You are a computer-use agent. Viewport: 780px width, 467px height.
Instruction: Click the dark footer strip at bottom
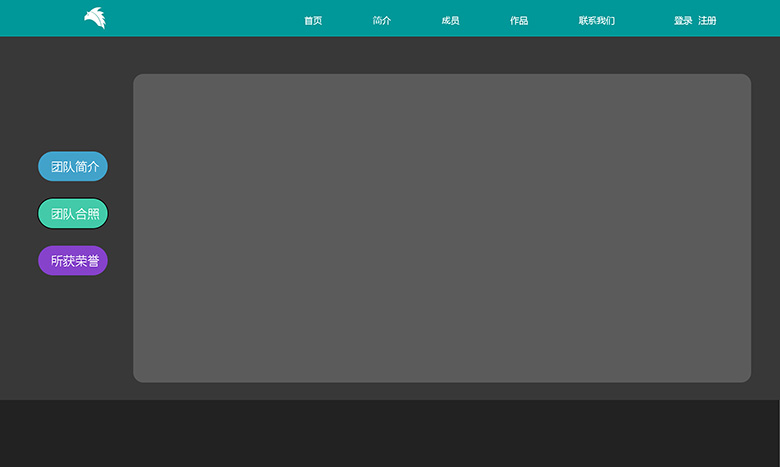[390, 434]
